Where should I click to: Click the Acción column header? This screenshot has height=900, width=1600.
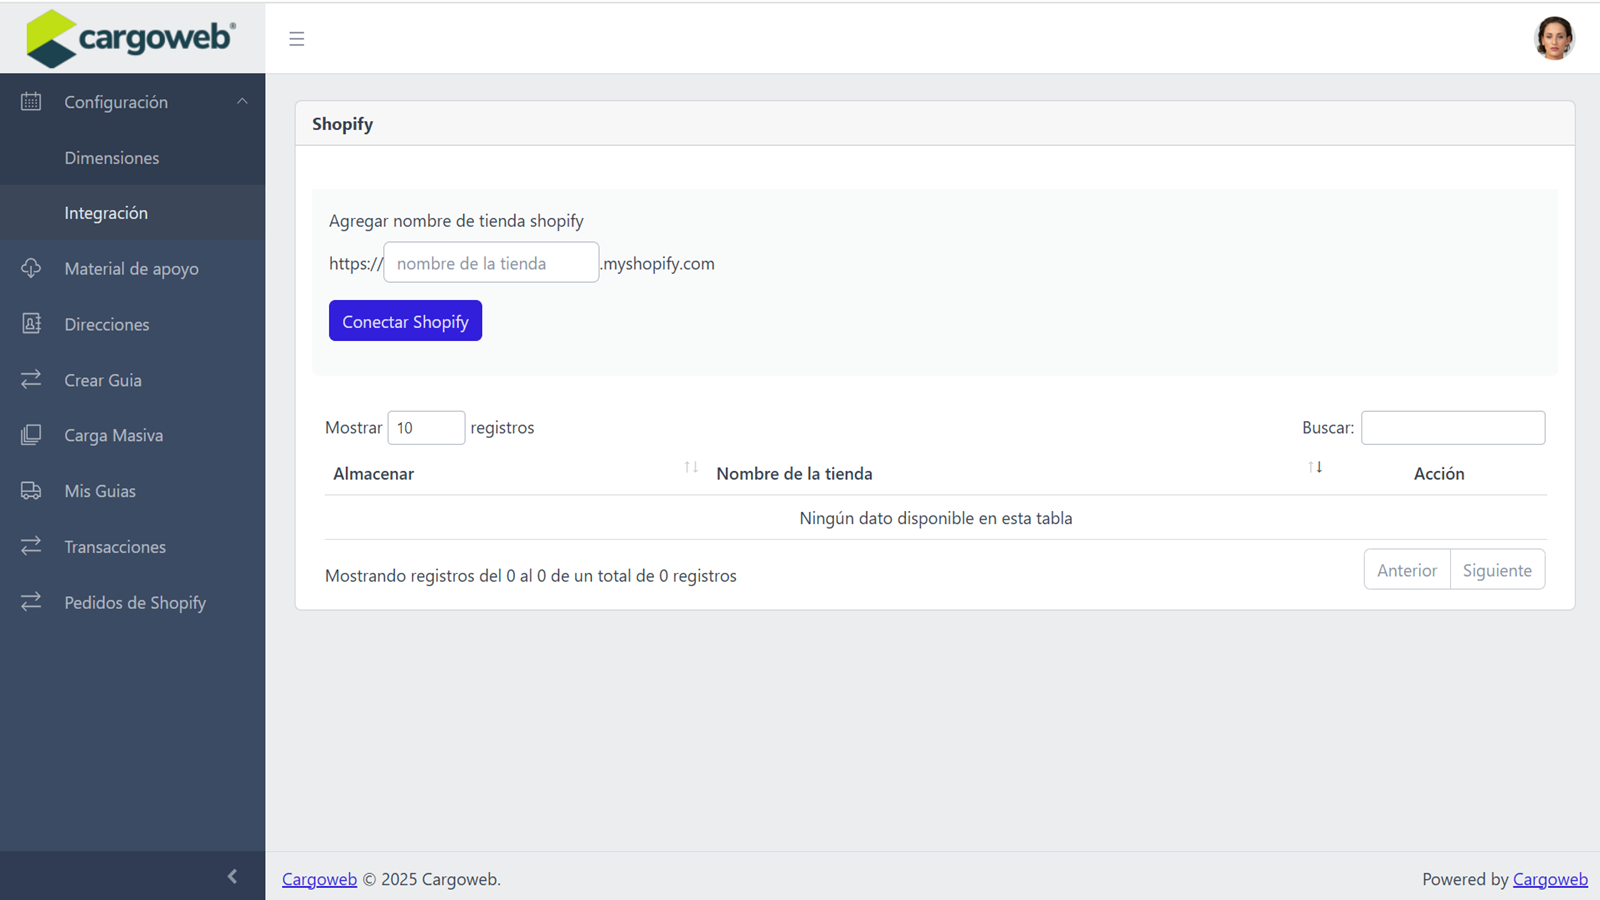point(1439,473)
